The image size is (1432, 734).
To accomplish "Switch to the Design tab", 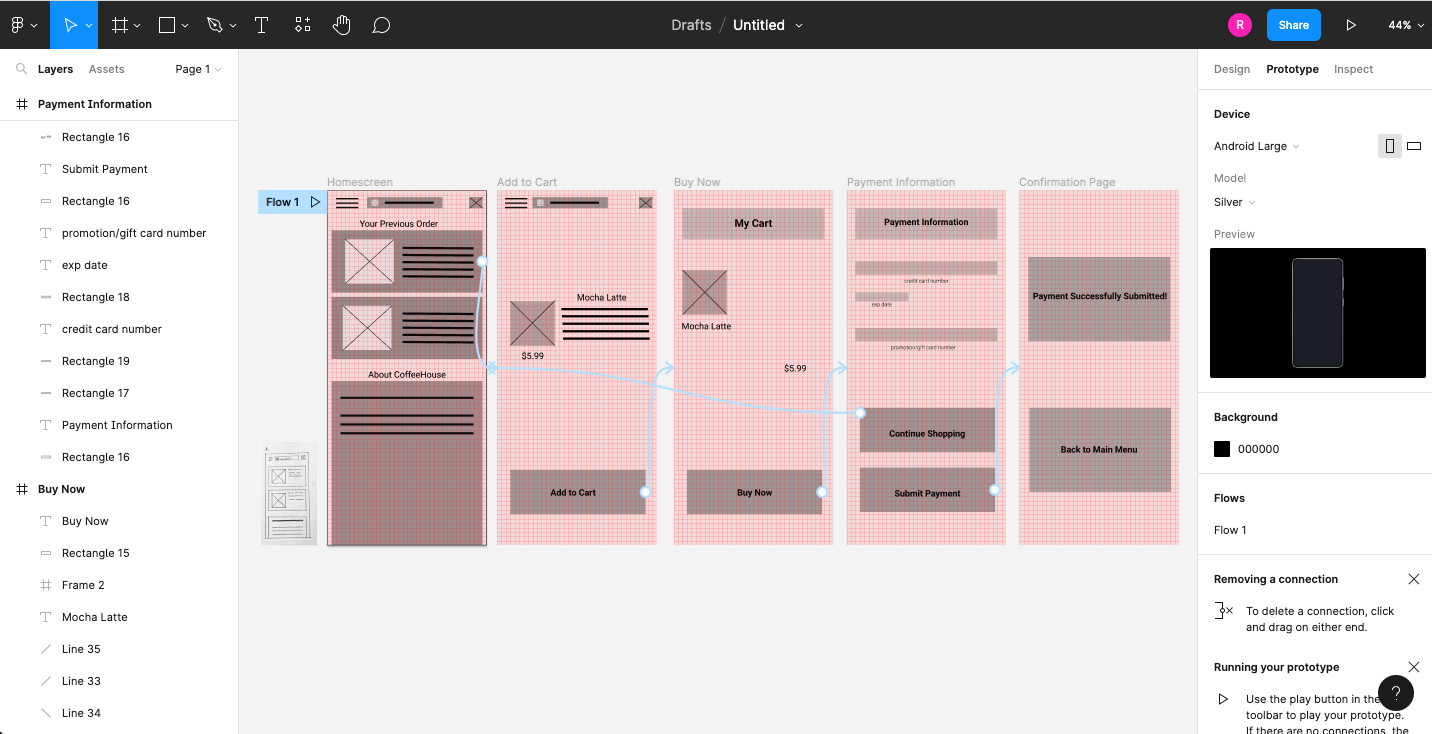I will (1232, 69).
